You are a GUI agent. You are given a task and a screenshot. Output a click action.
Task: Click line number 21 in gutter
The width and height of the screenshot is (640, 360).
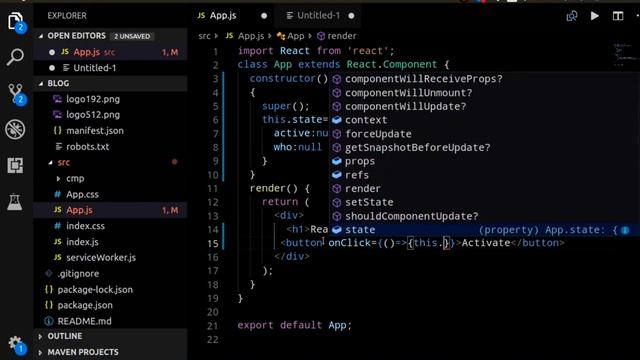pos(213,326)
